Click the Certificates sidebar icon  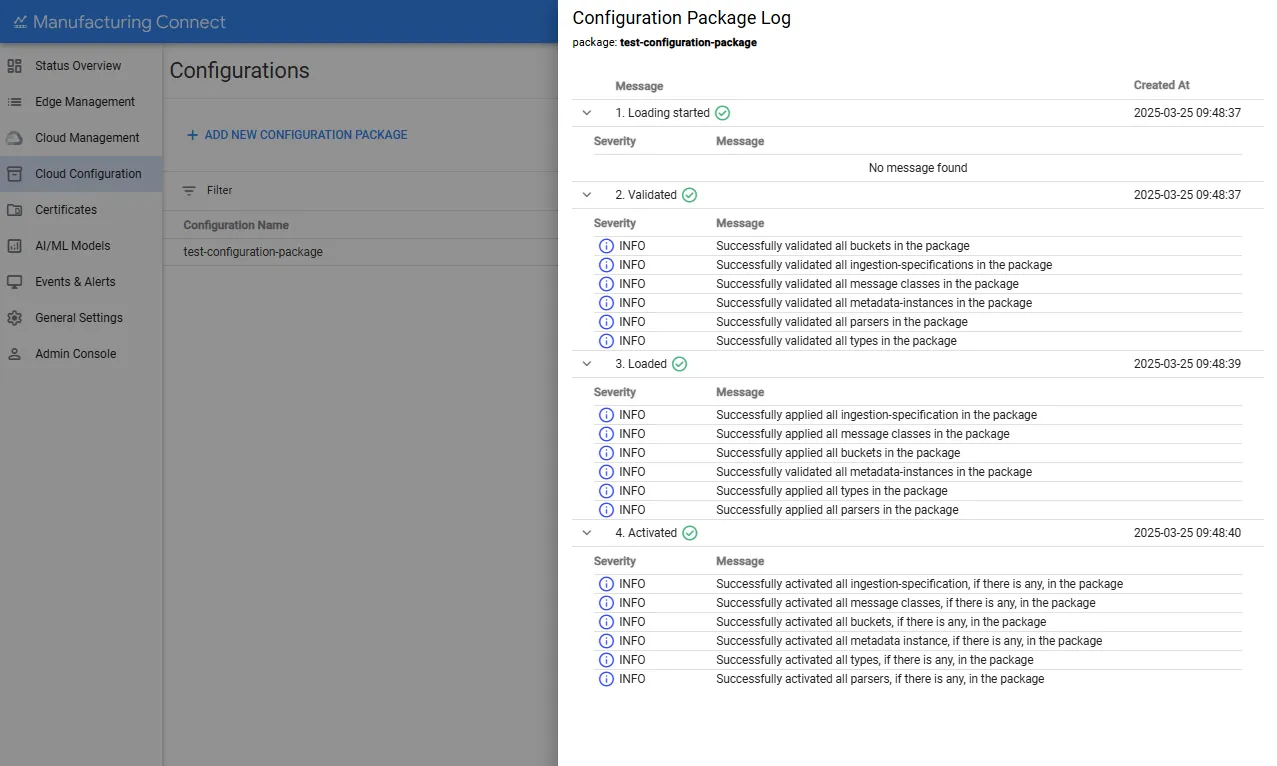click(14, 210)
